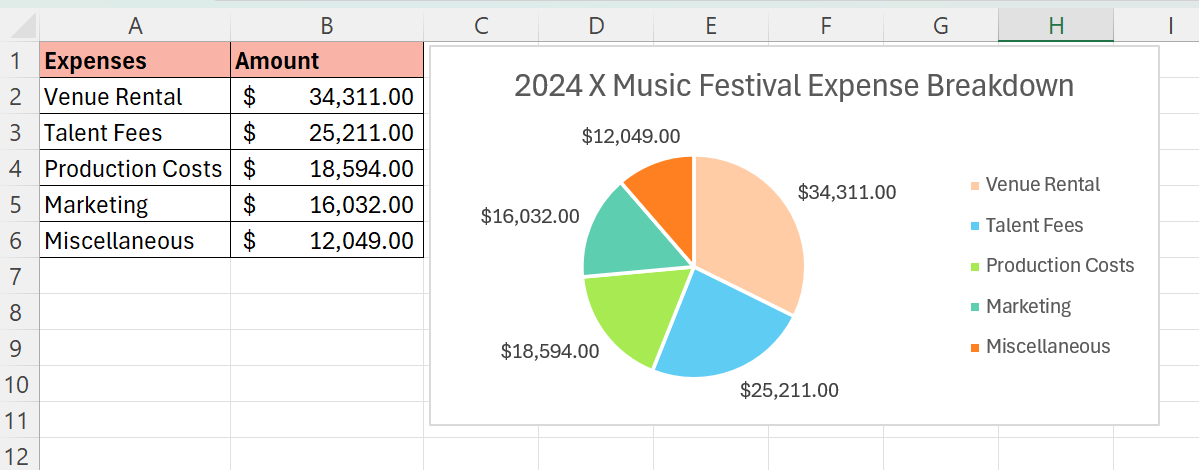Viewport: 1199px width, 470px height.
Task: Click the Talent Fees legend entry
Action: (1033, 226)
